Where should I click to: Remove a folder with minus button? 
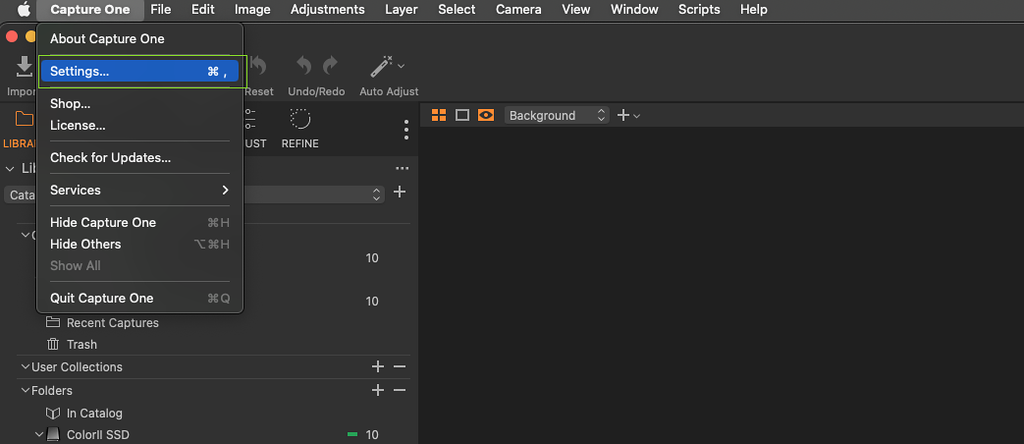pos(400,390)
